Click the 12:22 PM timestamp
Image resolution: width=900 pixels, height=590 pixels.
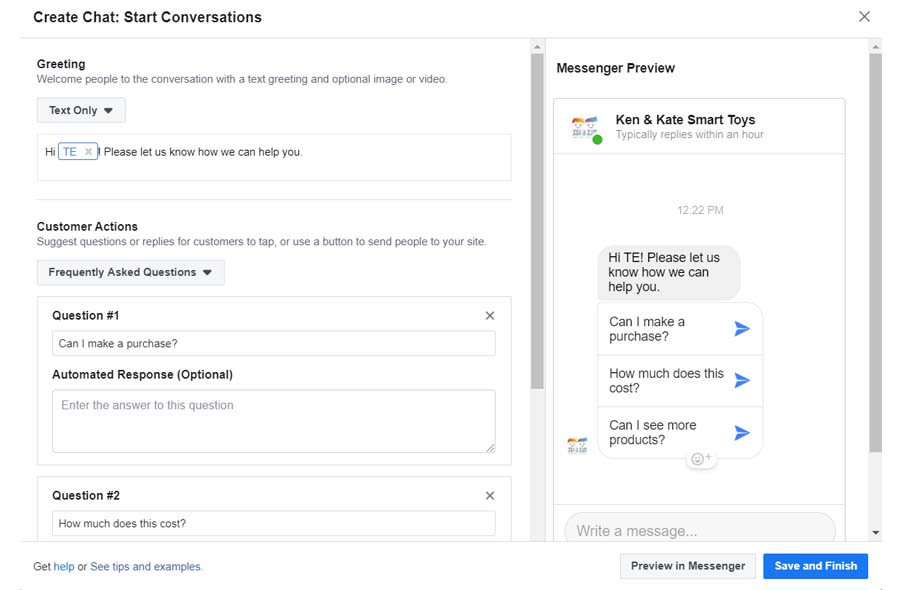point(700,210)
